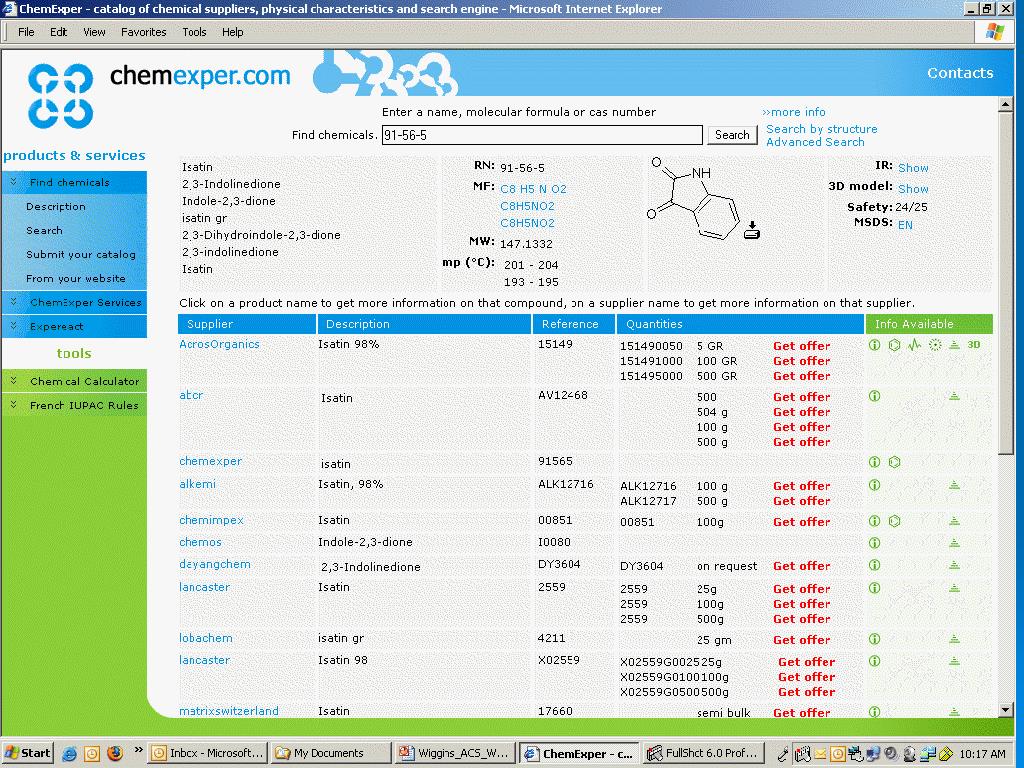Get offer for AcrosOrganics 5 GR
Viewport: 1024px width, 768px height.
coord(801,346)
